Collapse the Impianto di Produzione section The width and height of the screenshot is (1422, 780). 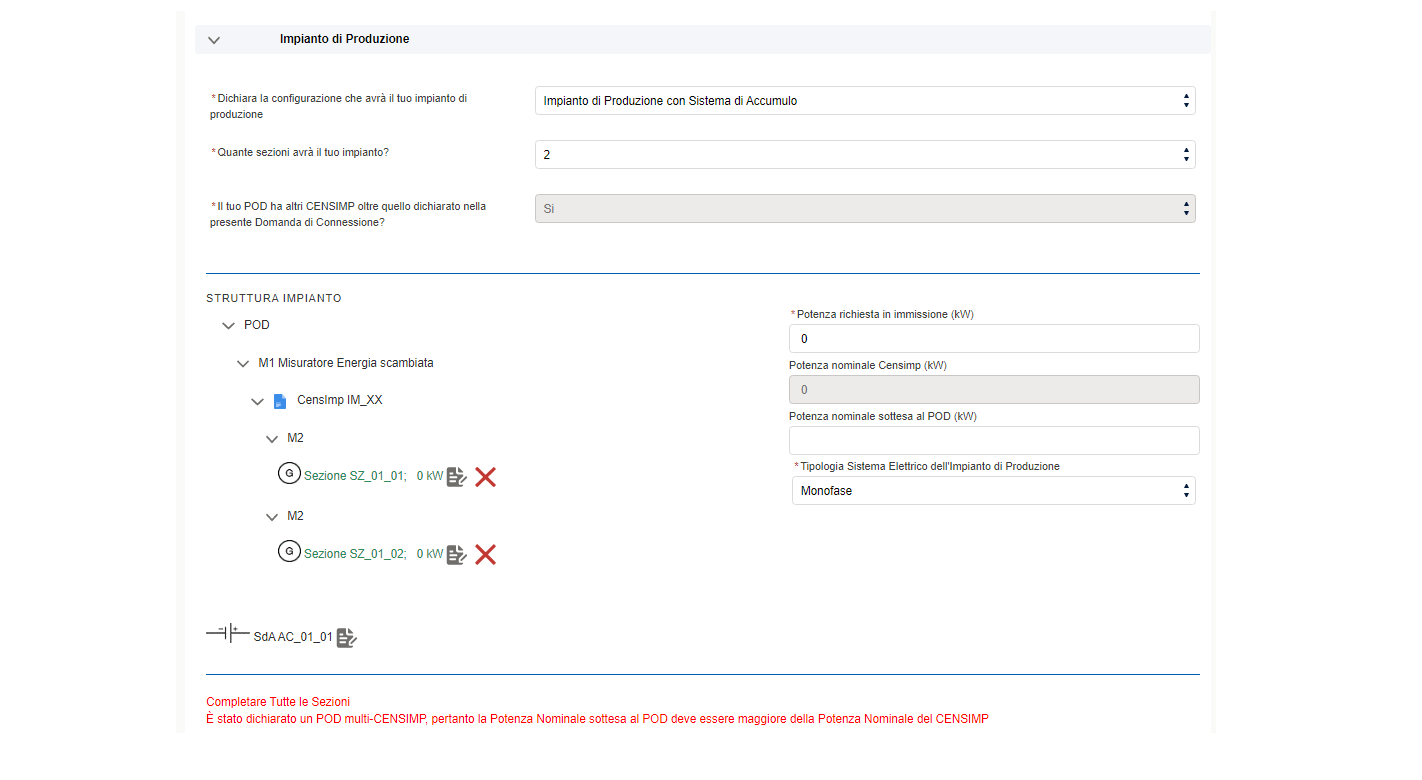coord(213,40)
